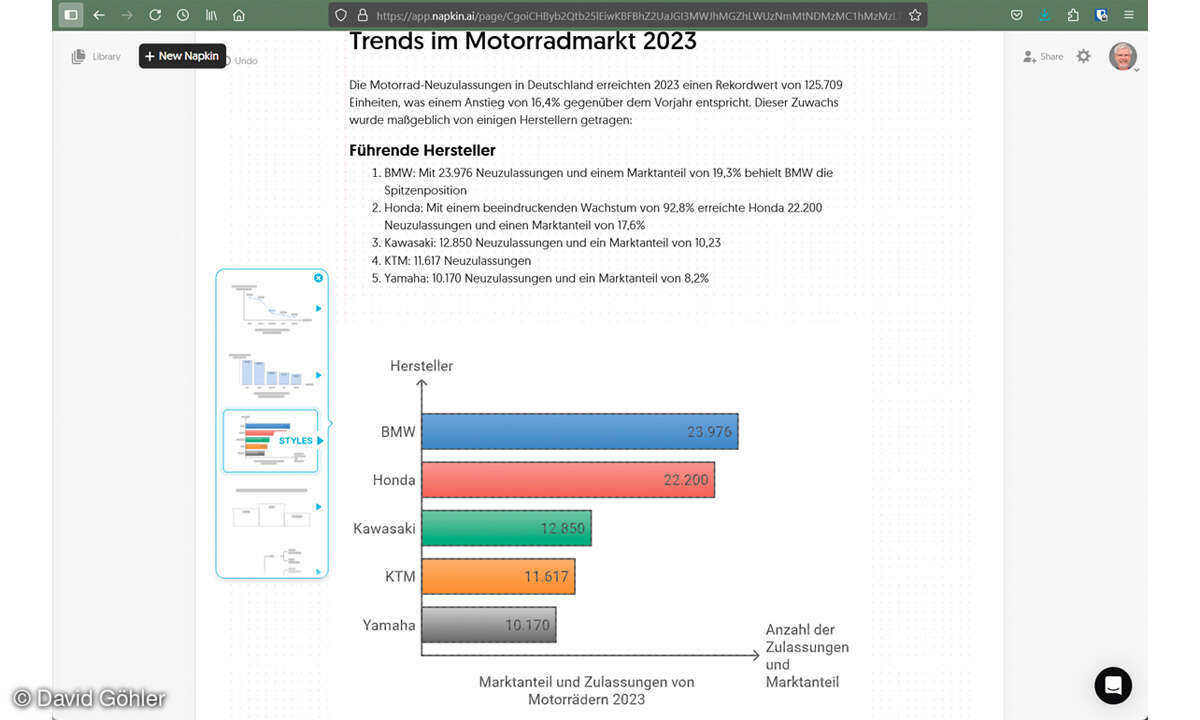The height and width of the screenshot is (720, 1200).
Task: Select the orange KTM bar
Action: point(498,576)
